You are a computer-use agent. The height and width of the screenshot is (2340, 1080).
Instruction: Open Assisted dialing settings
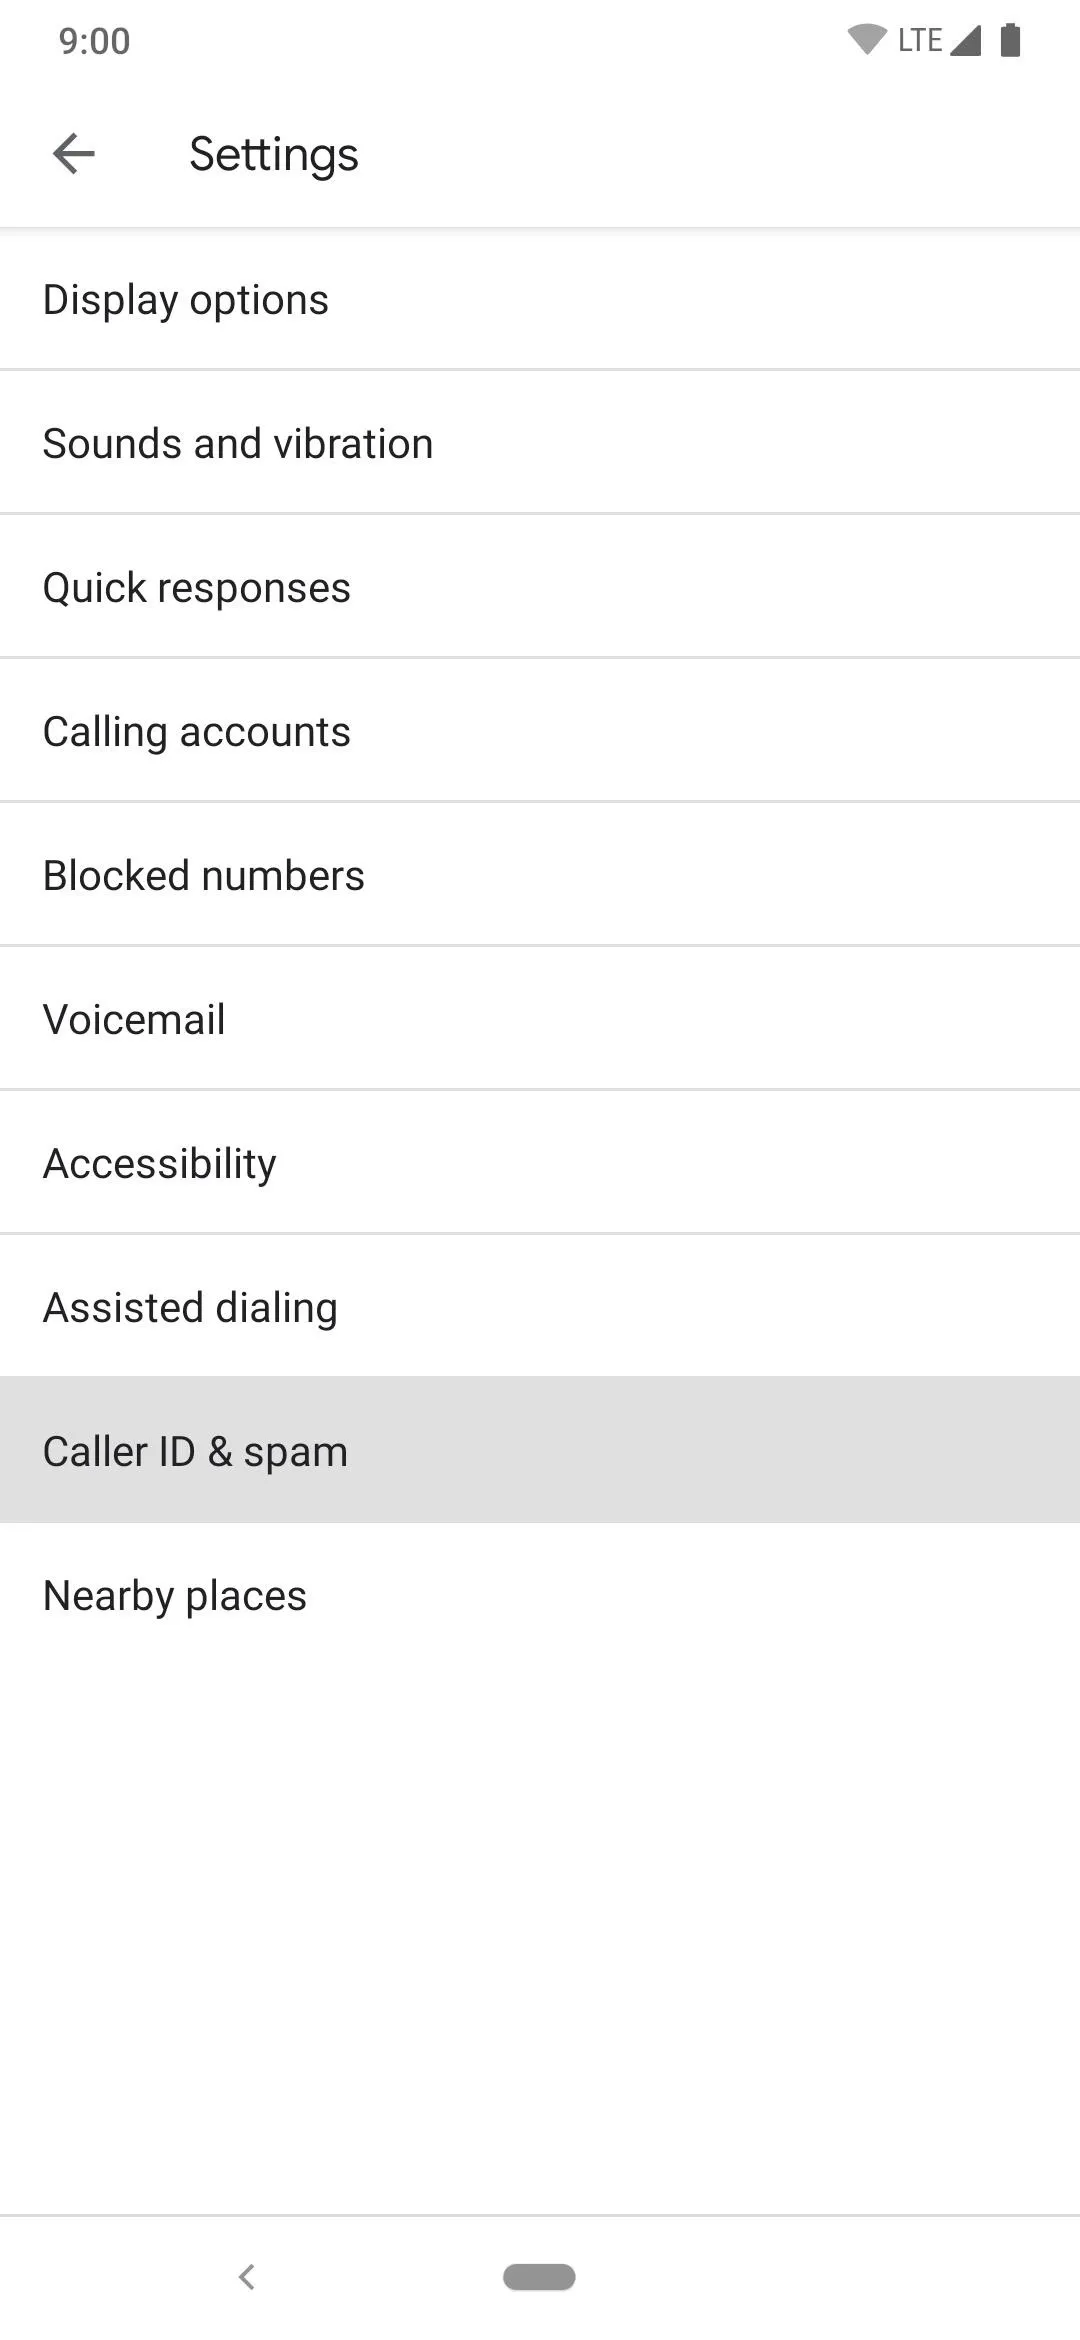540,1307
